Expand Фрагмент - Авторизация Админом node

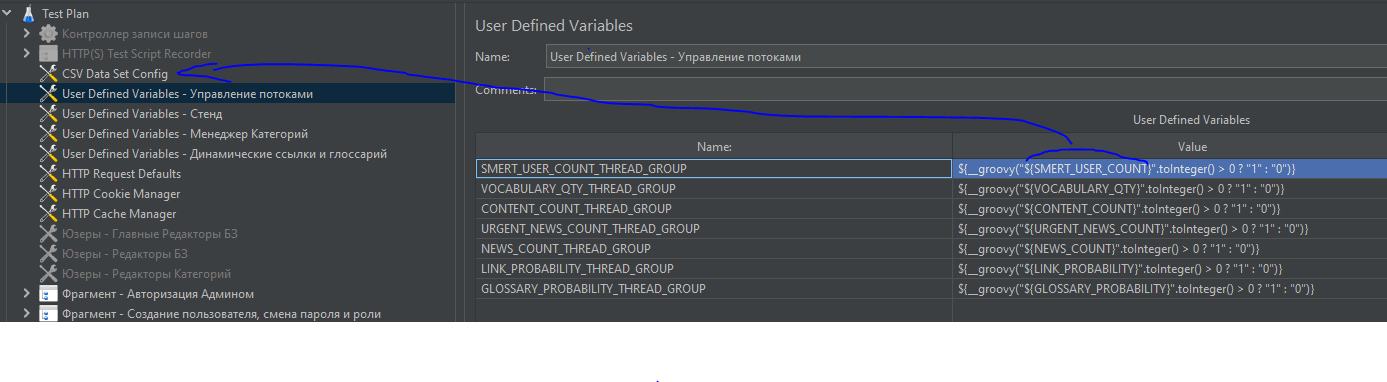coord(27,294)
